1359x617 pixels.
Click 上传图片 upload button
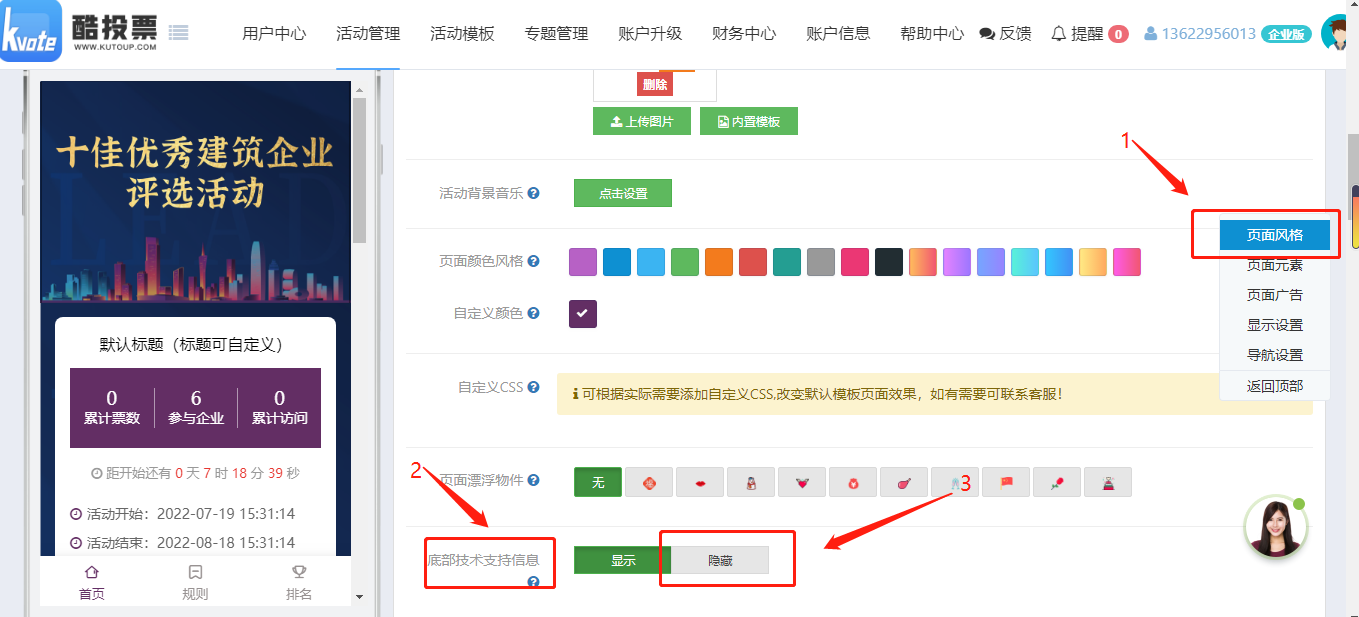642,122
